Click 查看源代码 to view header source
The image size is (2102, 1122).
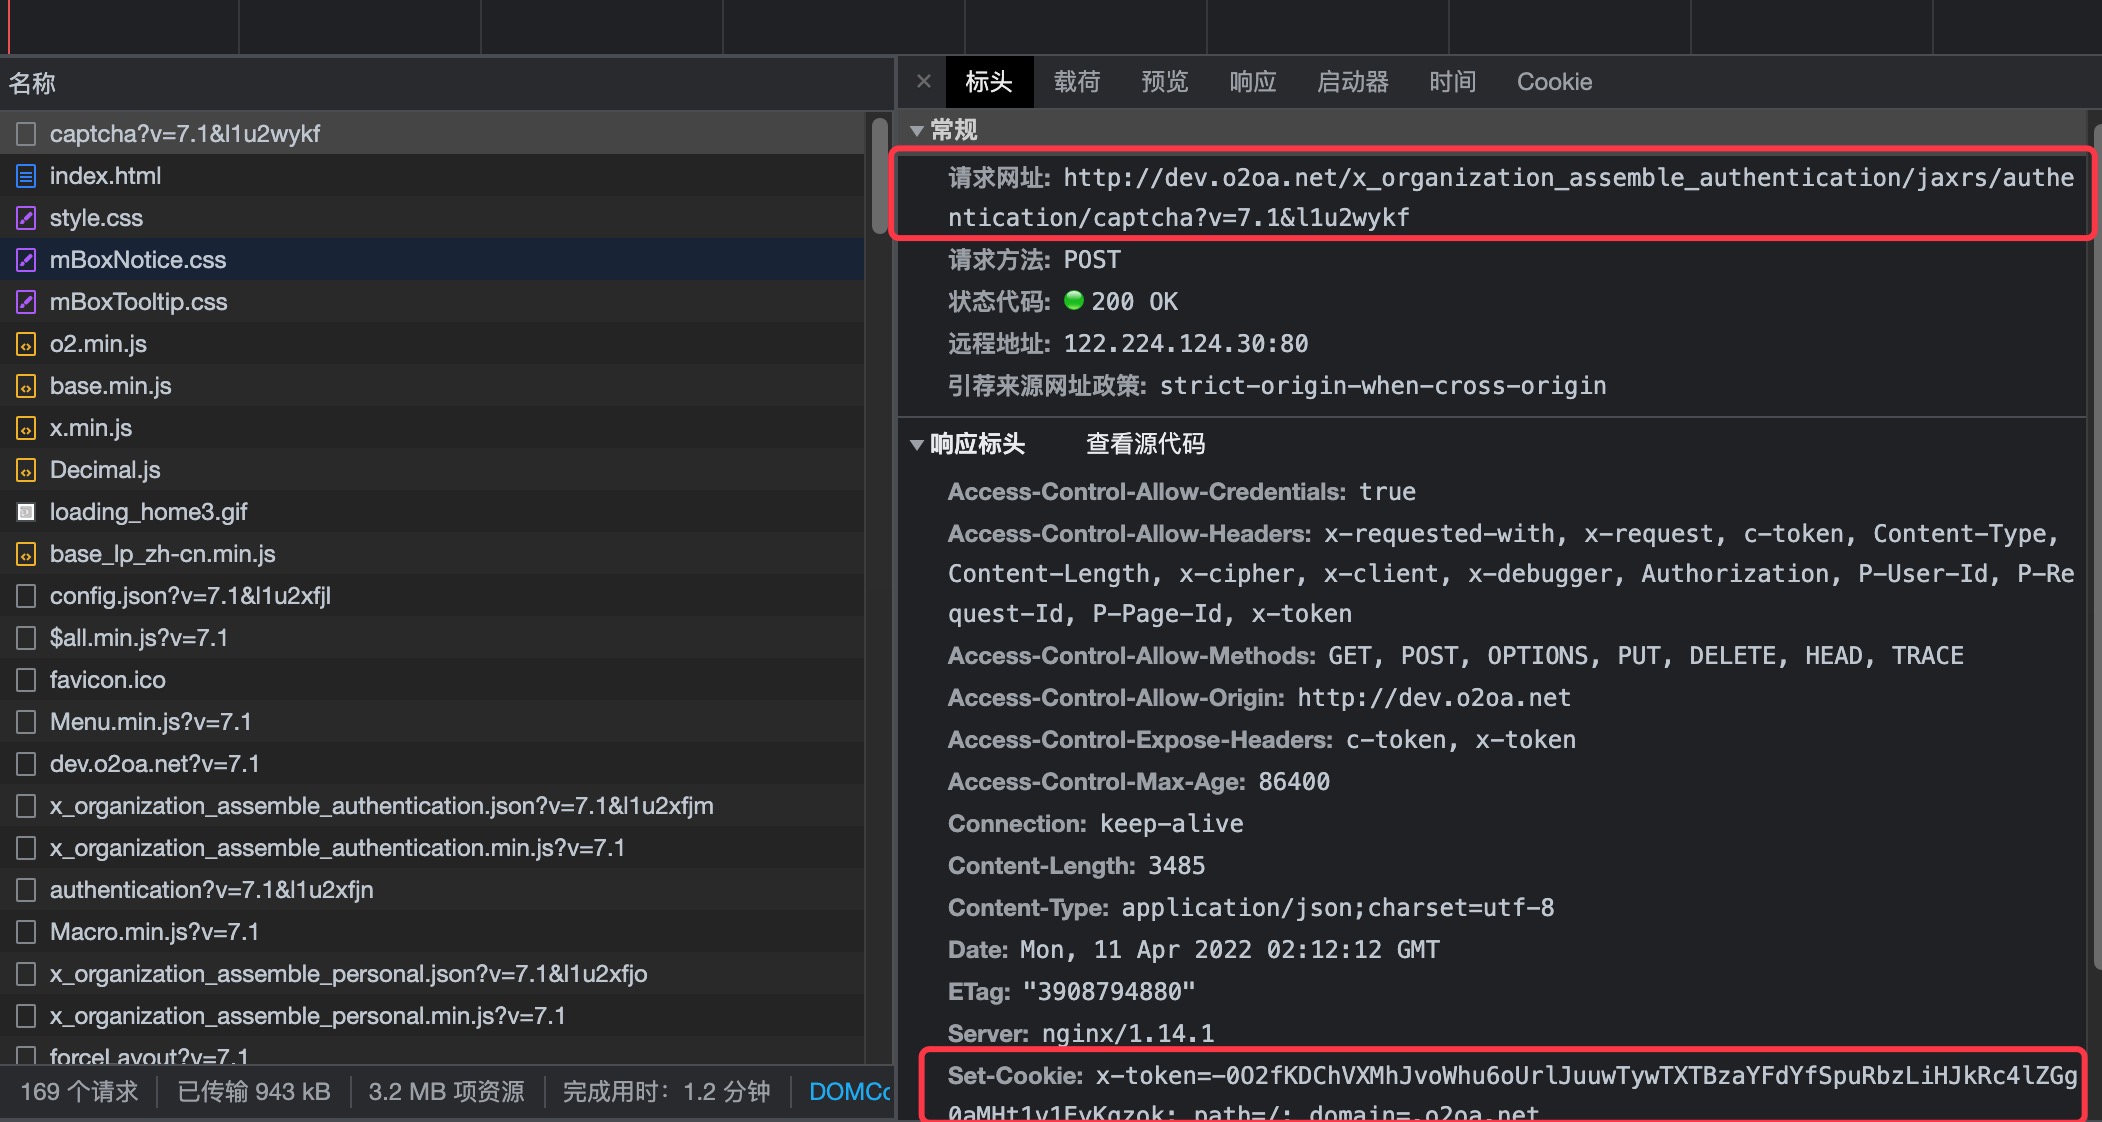[x=1145, y=444]
